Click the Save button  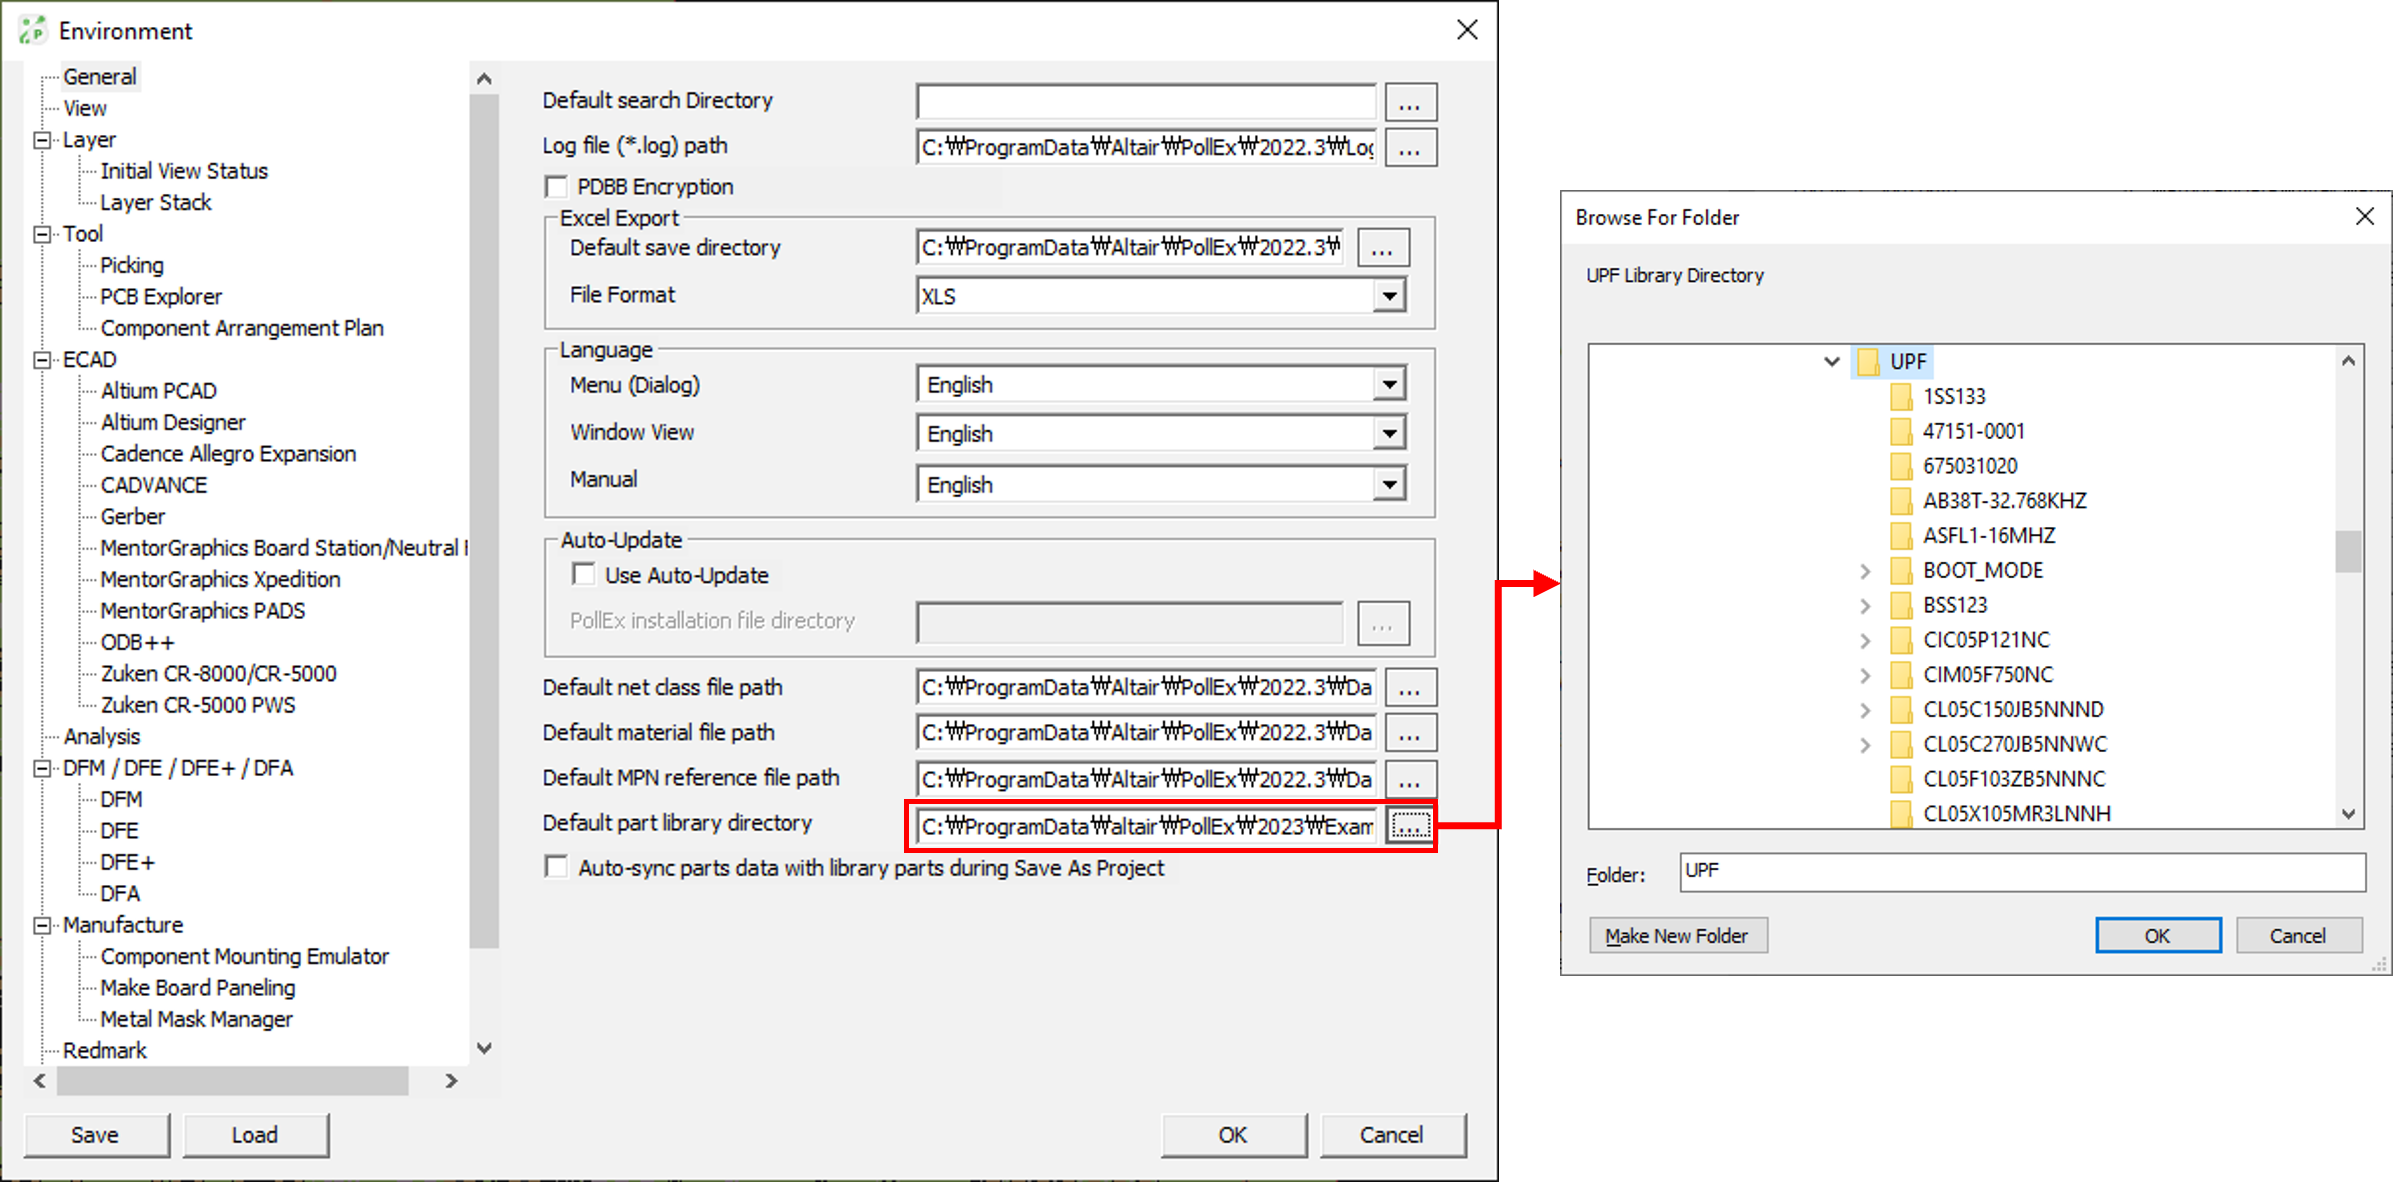pos(95,1135)
